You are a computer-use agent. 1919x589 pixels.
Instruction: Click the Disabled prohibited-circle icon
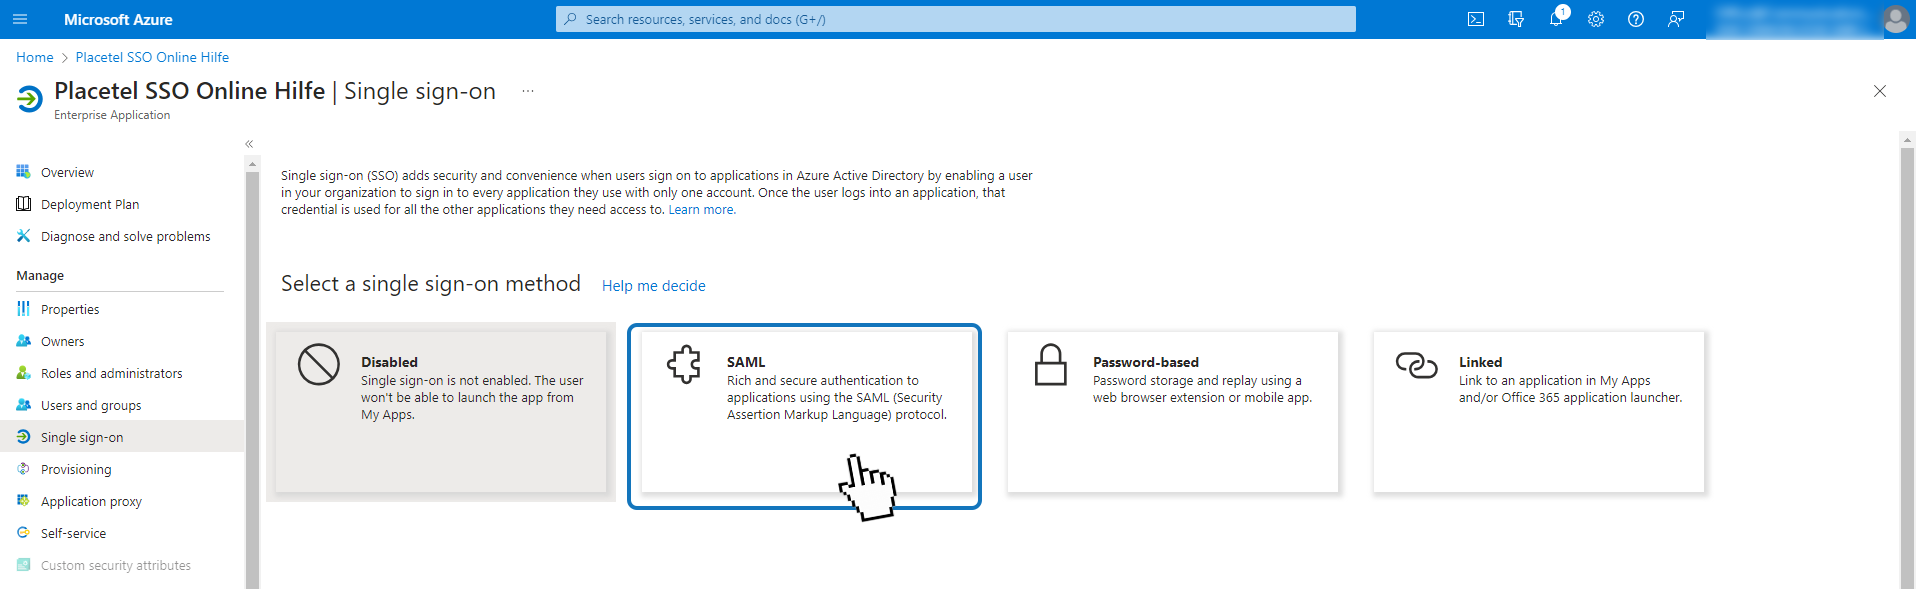319,365
